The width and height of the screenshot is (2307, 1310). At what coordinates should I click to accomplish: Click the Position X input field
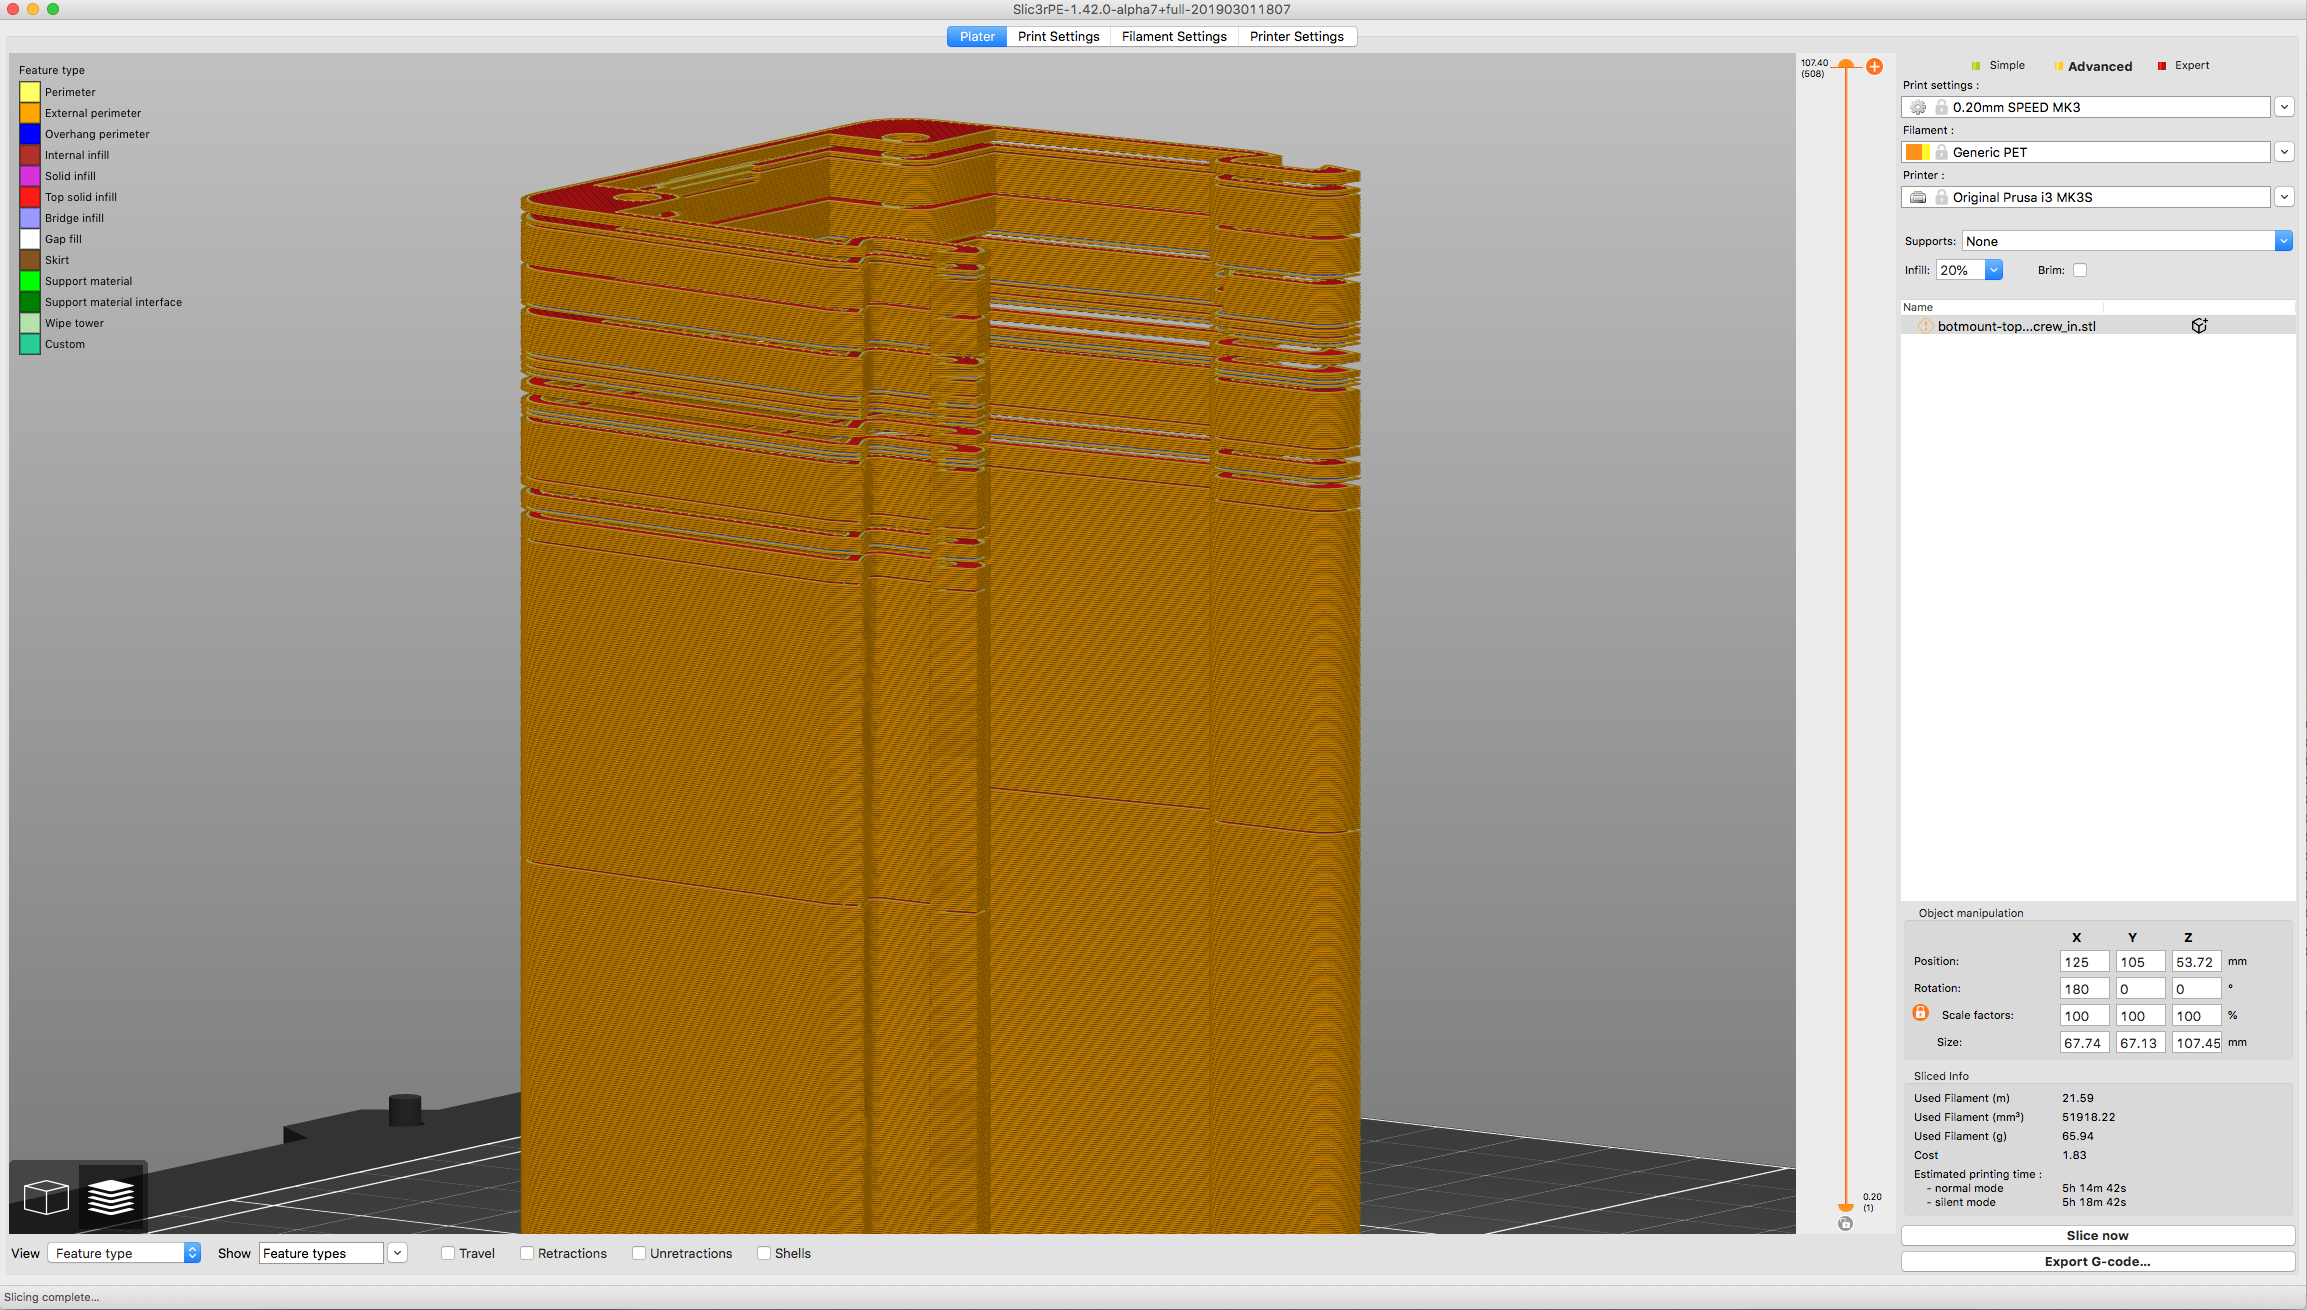2084,962
